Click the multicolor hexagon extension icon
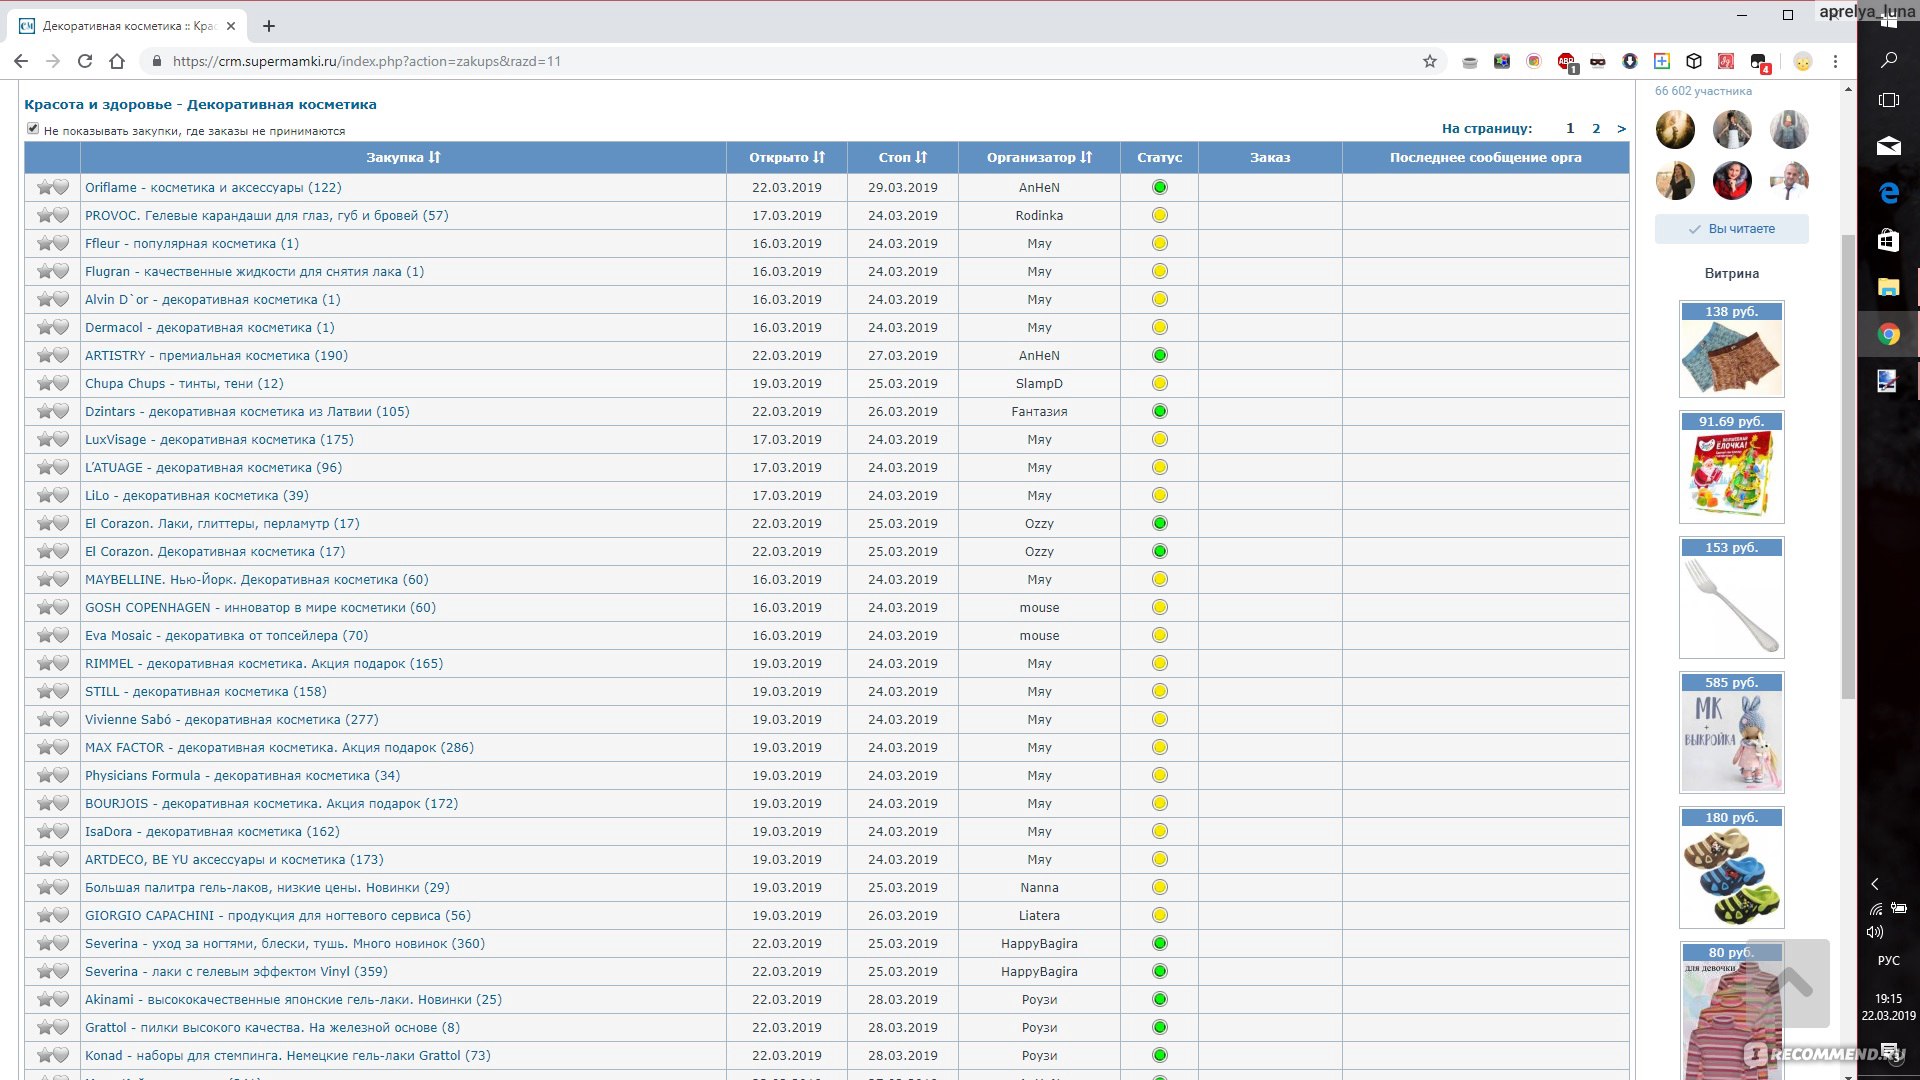The width and height of the screenshot is (1920, 1080). (1502, 62)
